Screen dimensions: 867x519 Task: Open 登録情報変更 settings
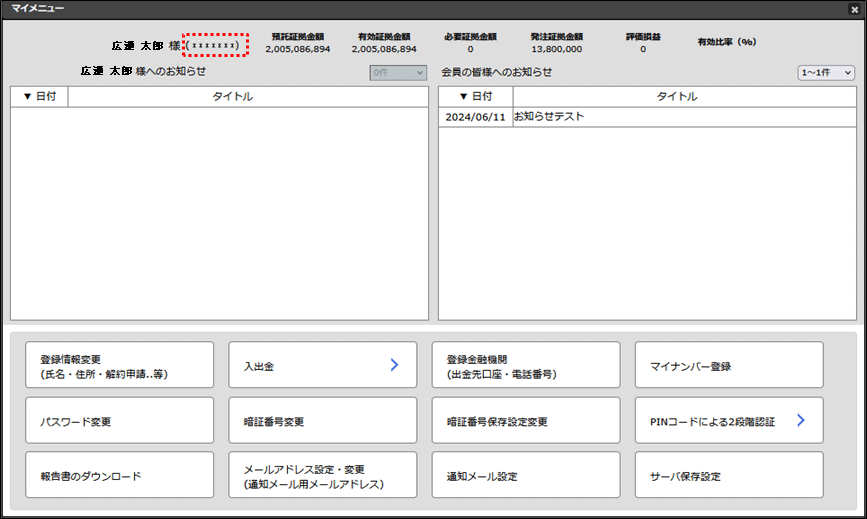point(120,366)
